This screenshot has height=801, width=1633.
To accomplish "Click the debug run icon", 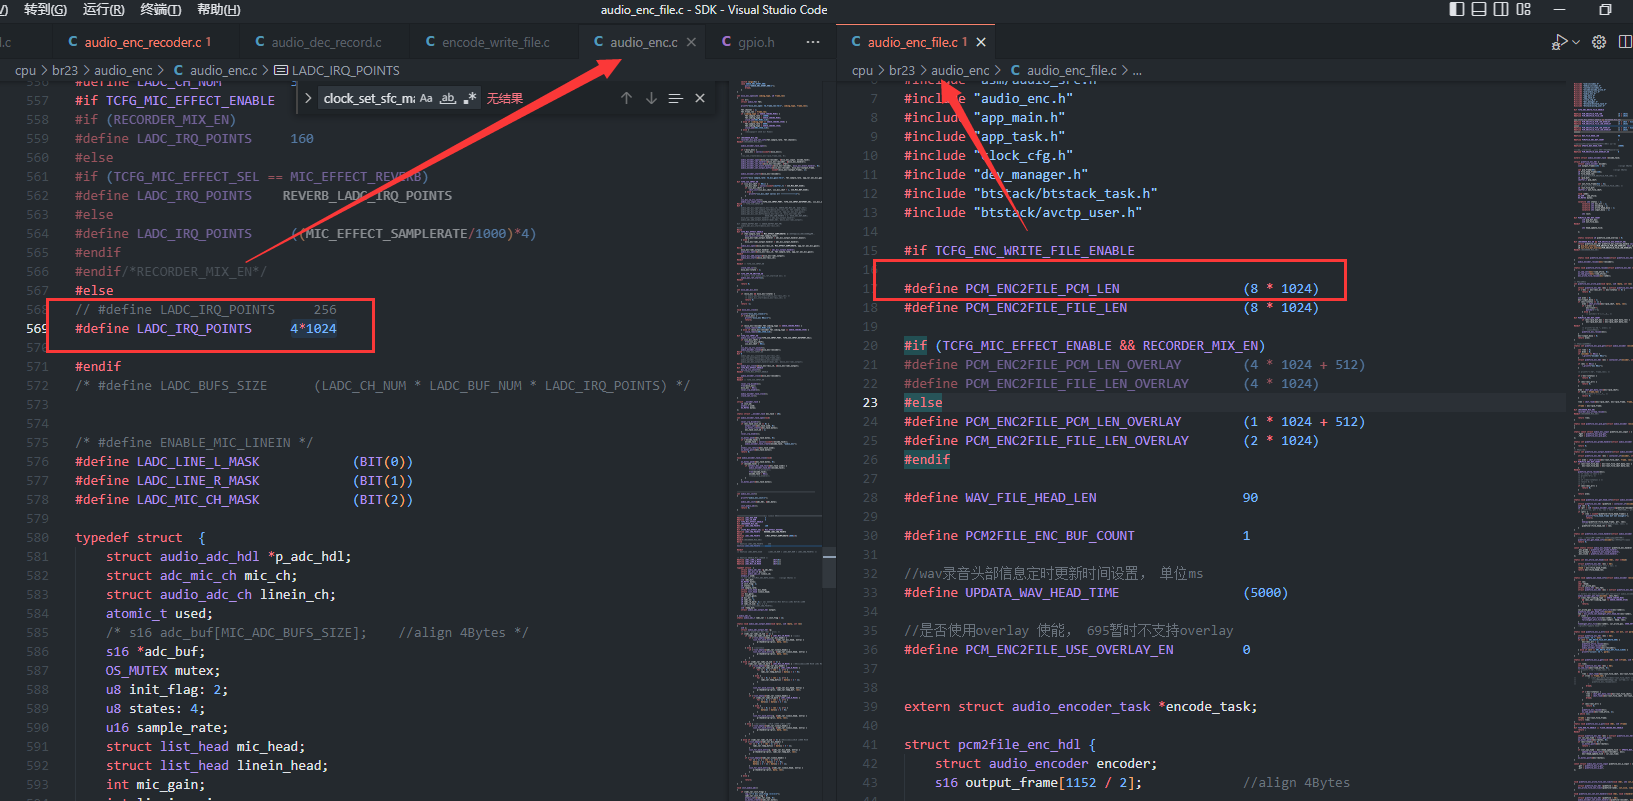I will tap(1559, 42).
